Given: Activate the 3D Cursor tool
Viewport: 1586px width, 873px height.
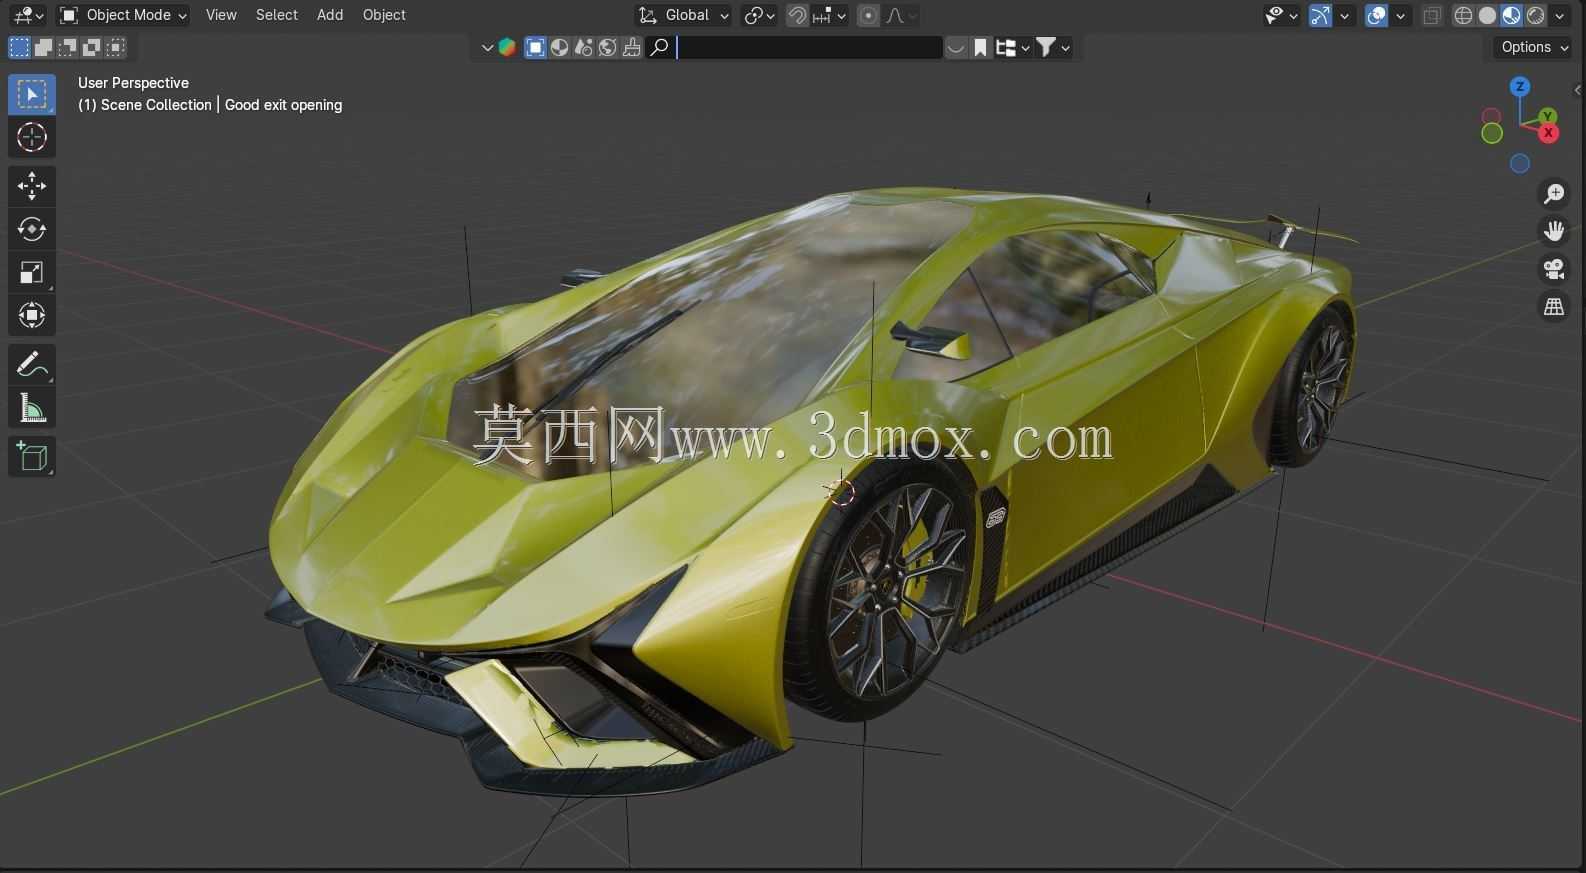Looking at the screenshot, I should tap(32, 137).
